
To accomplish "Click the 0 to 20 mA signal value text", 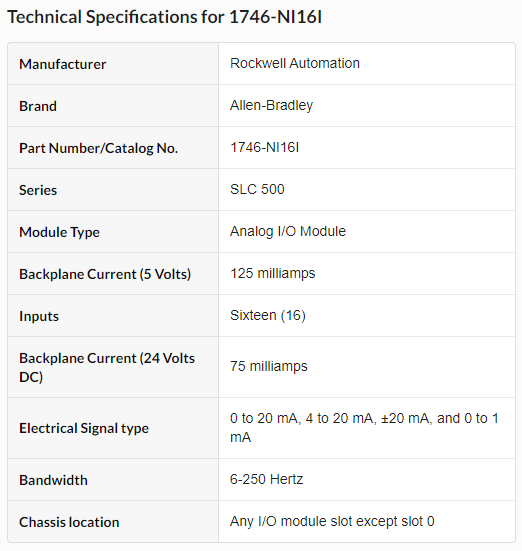I will pyautogui.click(x=364, y=428).
